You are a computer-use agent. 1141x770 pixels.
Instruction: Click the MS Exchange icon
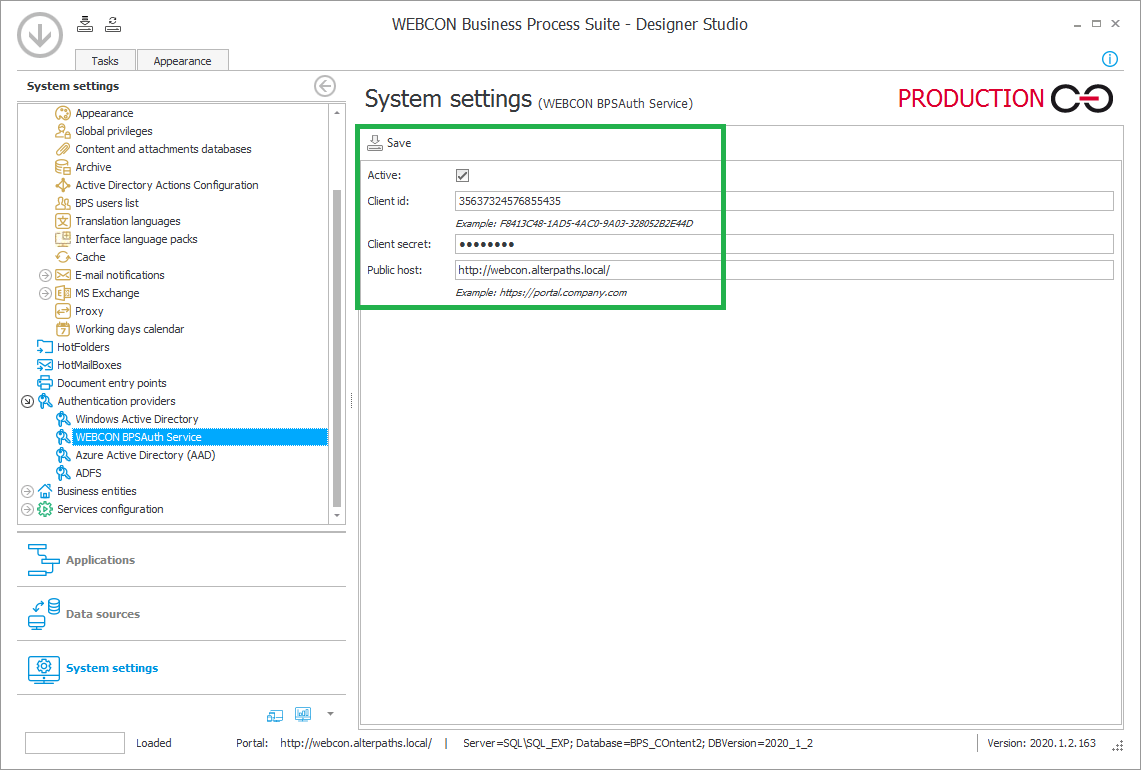click(63, 293)
